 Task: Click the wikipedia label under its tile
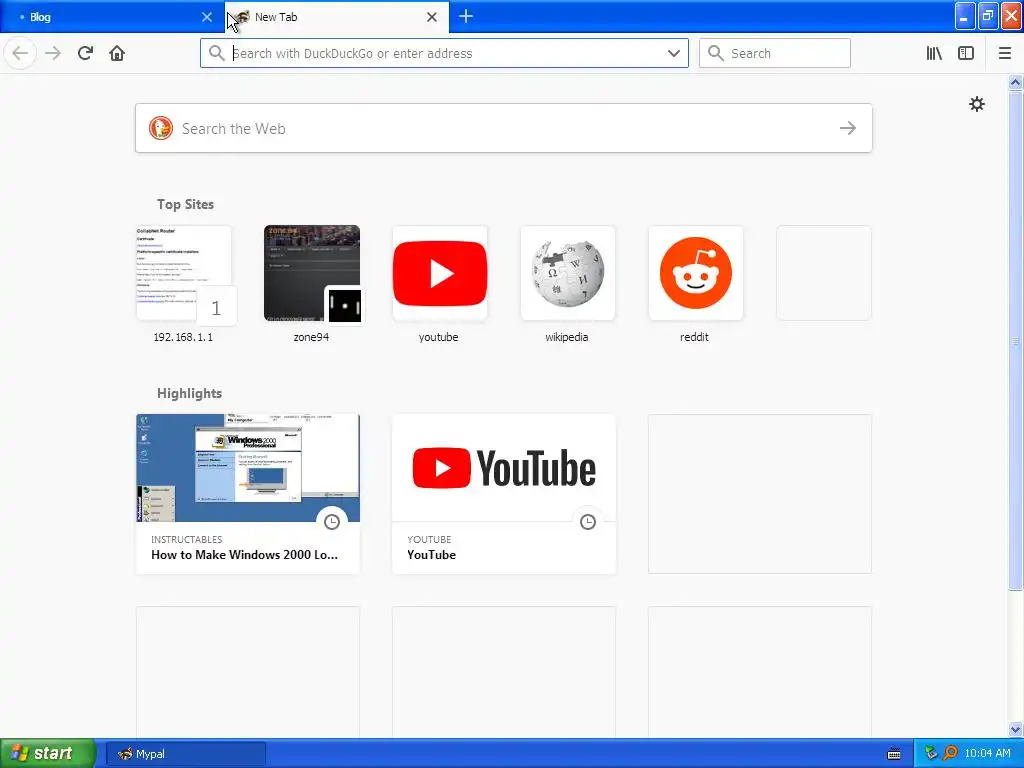[x=566, y=337]
